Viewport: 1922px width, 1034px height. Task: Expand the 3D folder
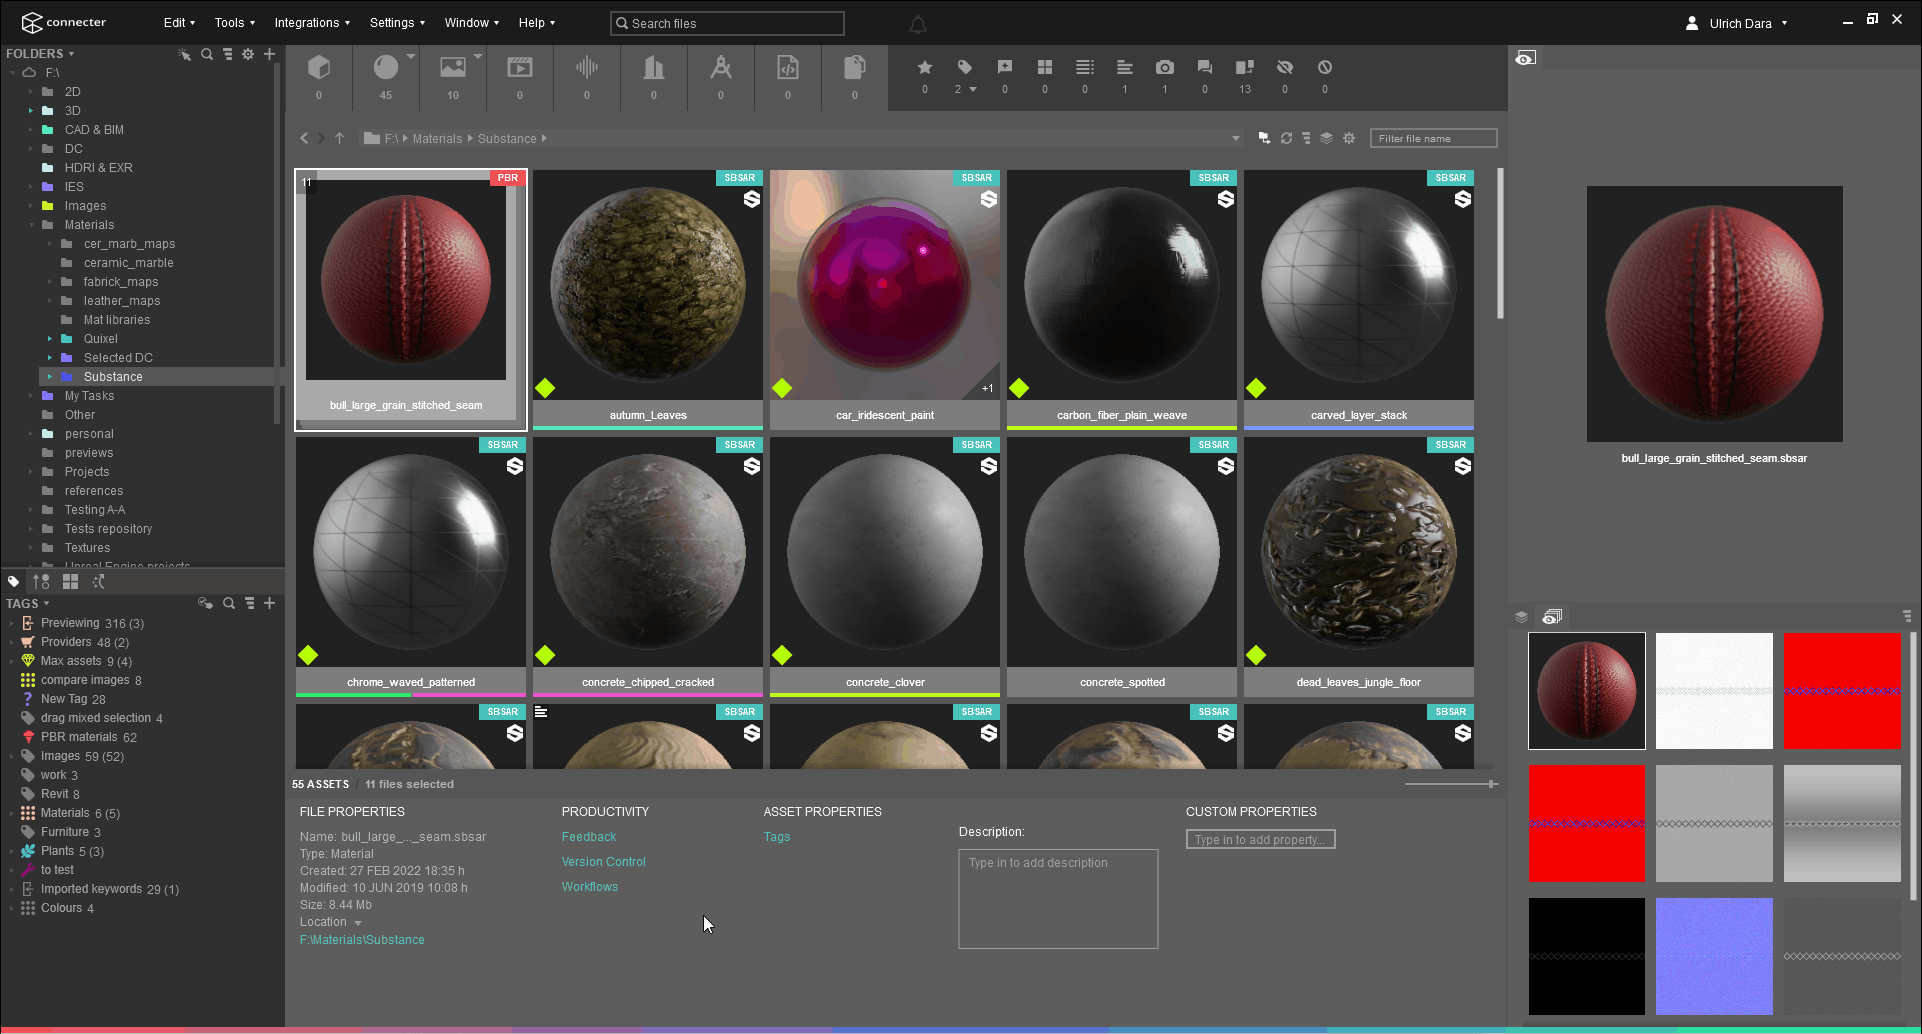[x=31, y=111]
